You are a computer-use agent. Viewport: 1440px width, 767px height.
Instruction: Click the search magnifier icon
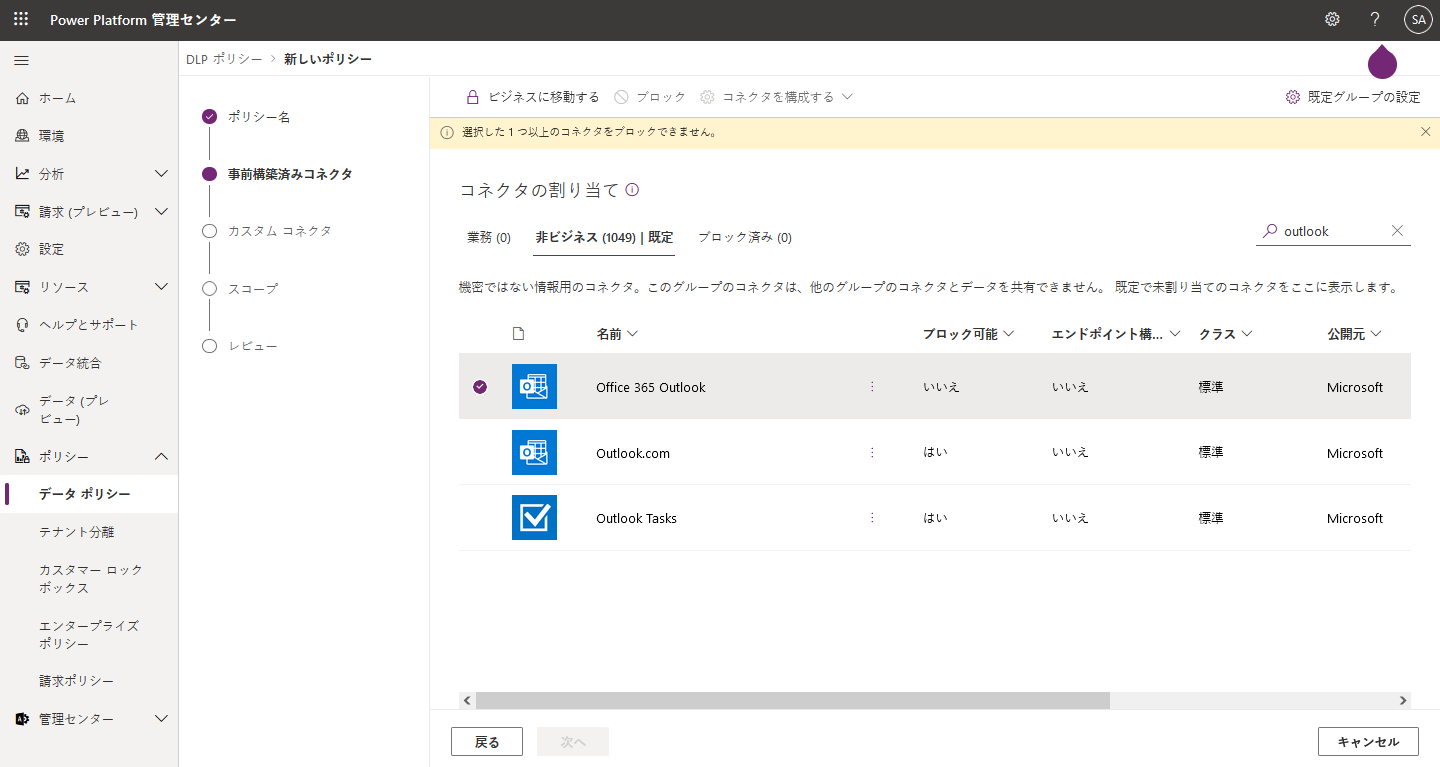[x=1270, y=231]
